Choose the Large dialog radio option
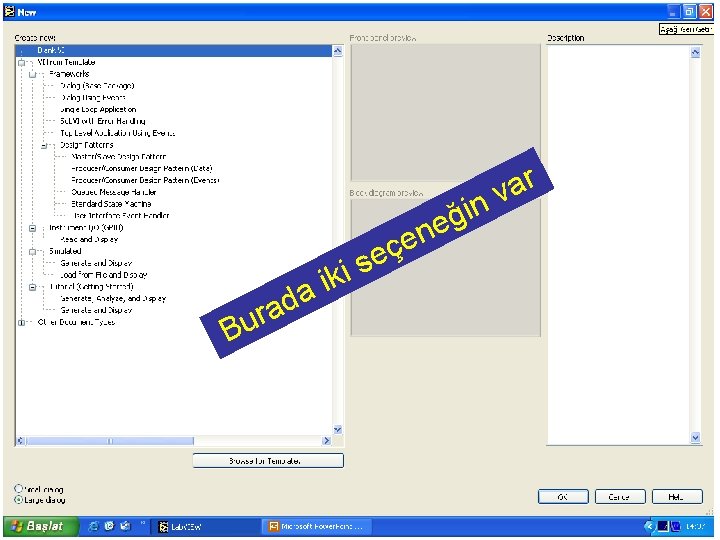Screen dimensions: 720x540 tap(18, 500)
